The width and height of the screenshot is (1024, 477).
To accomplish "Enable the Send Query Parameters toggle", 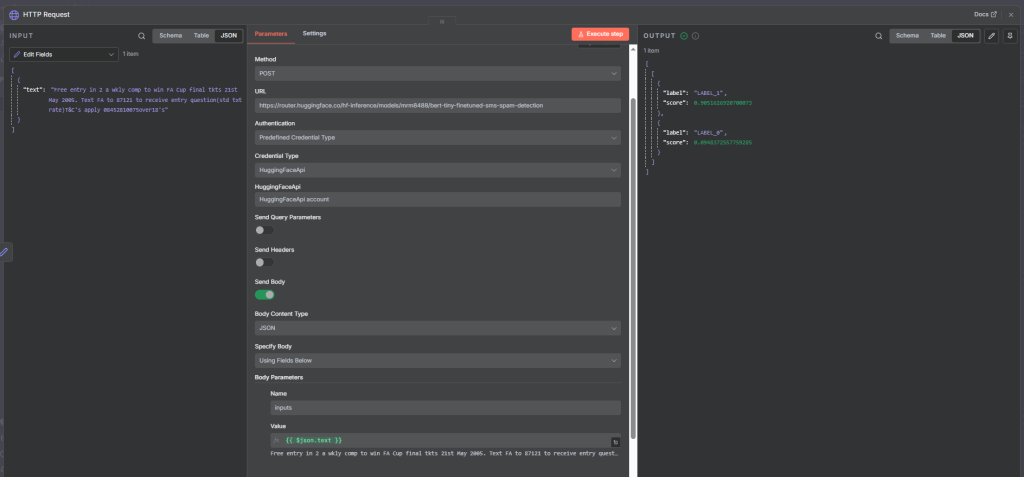I will [264, 230].
